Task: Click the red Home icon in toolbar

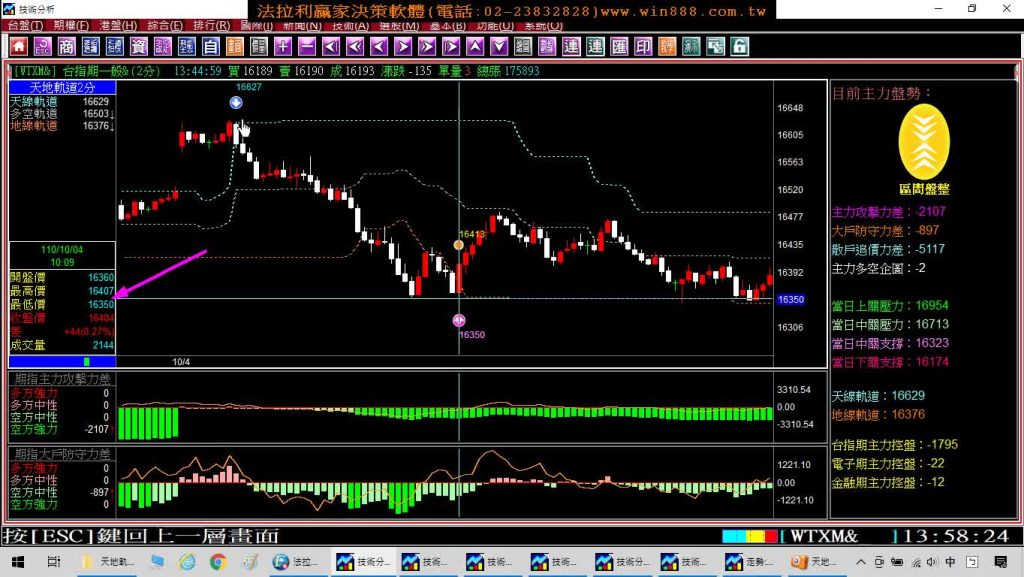Action: 18,46
